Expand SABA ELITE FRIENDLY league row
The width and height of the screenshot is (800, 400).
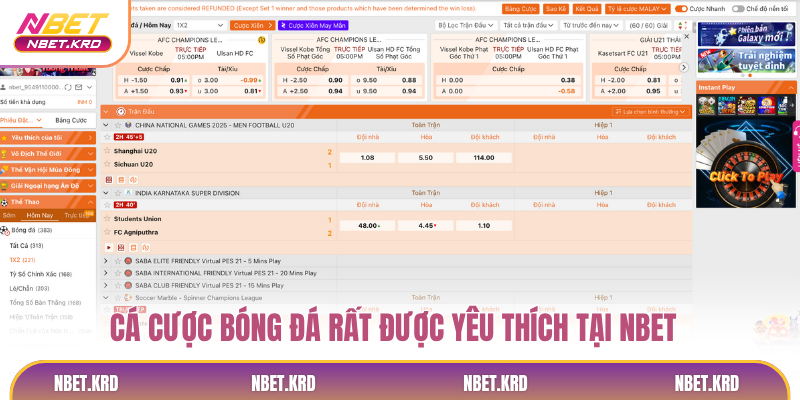pos(106,261)
